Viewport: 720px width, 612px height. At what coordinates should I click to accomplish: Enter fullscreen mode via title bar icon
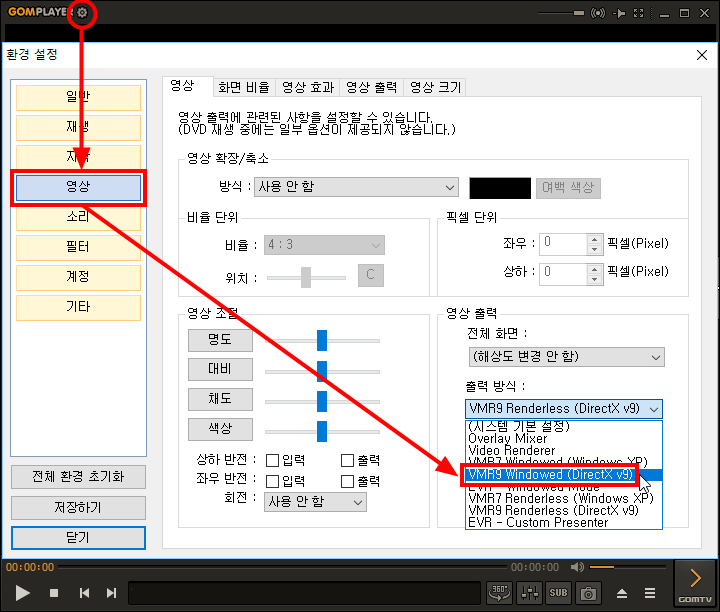point(639,13)
